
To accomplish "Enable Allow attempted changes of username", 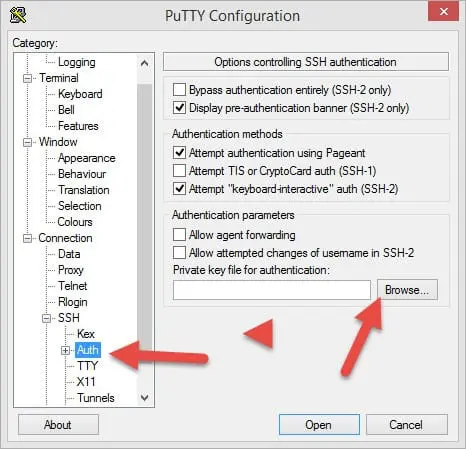I will [x=179, y=253].
